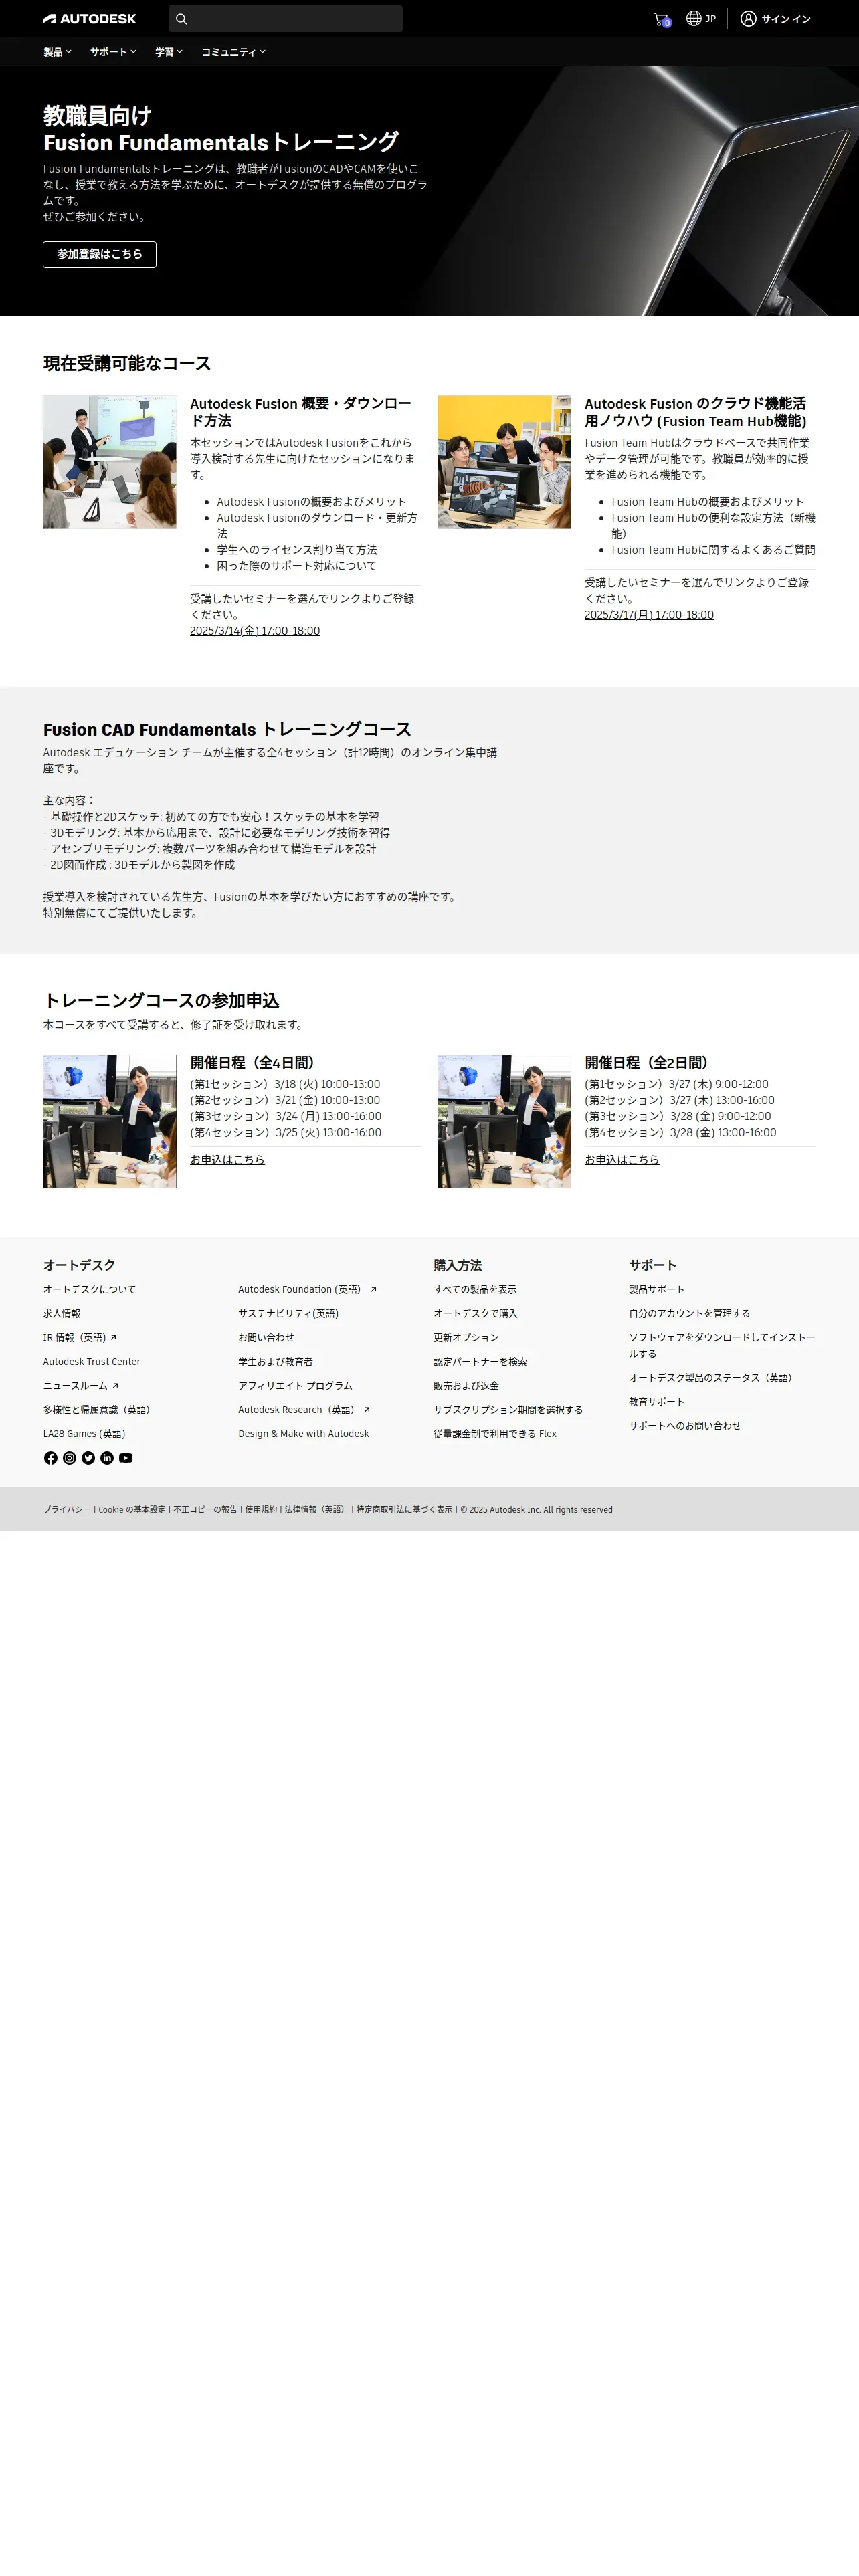Image resolution: width=859 pixels, height=2576 pixels.
Task: Open Autodesk Twitter icon
Action: 88,1458
